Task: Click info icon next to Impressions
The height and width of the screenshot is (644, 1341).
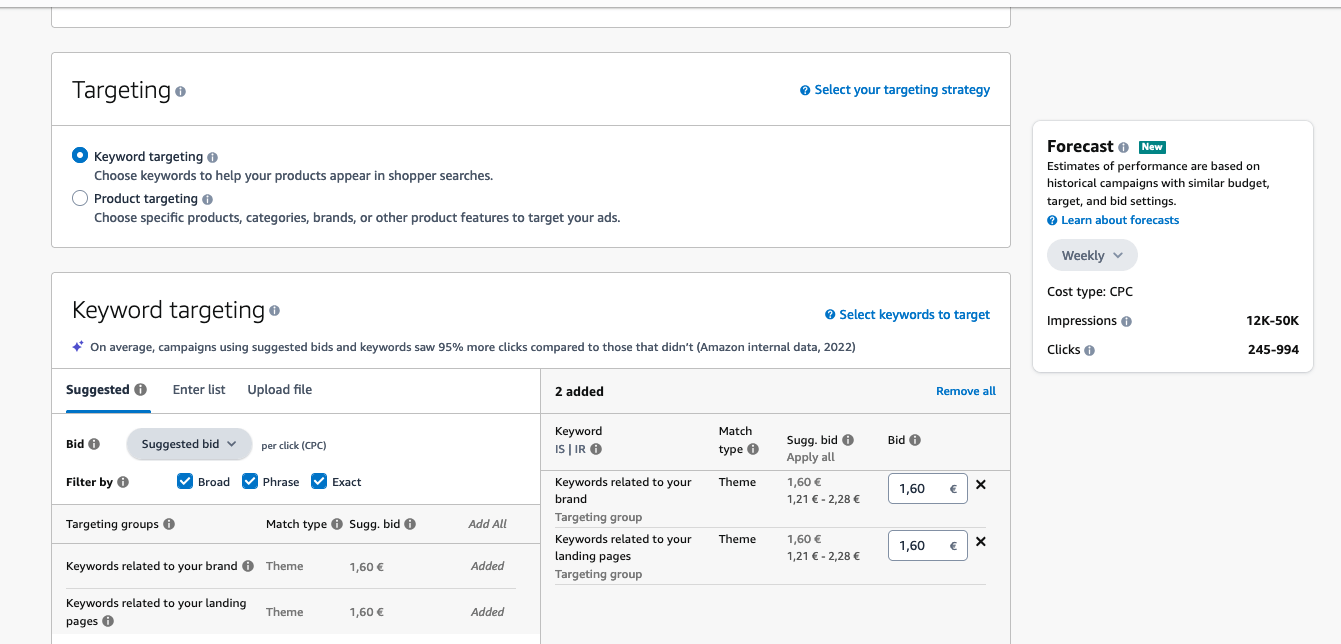Action: tap(1127, 321)
